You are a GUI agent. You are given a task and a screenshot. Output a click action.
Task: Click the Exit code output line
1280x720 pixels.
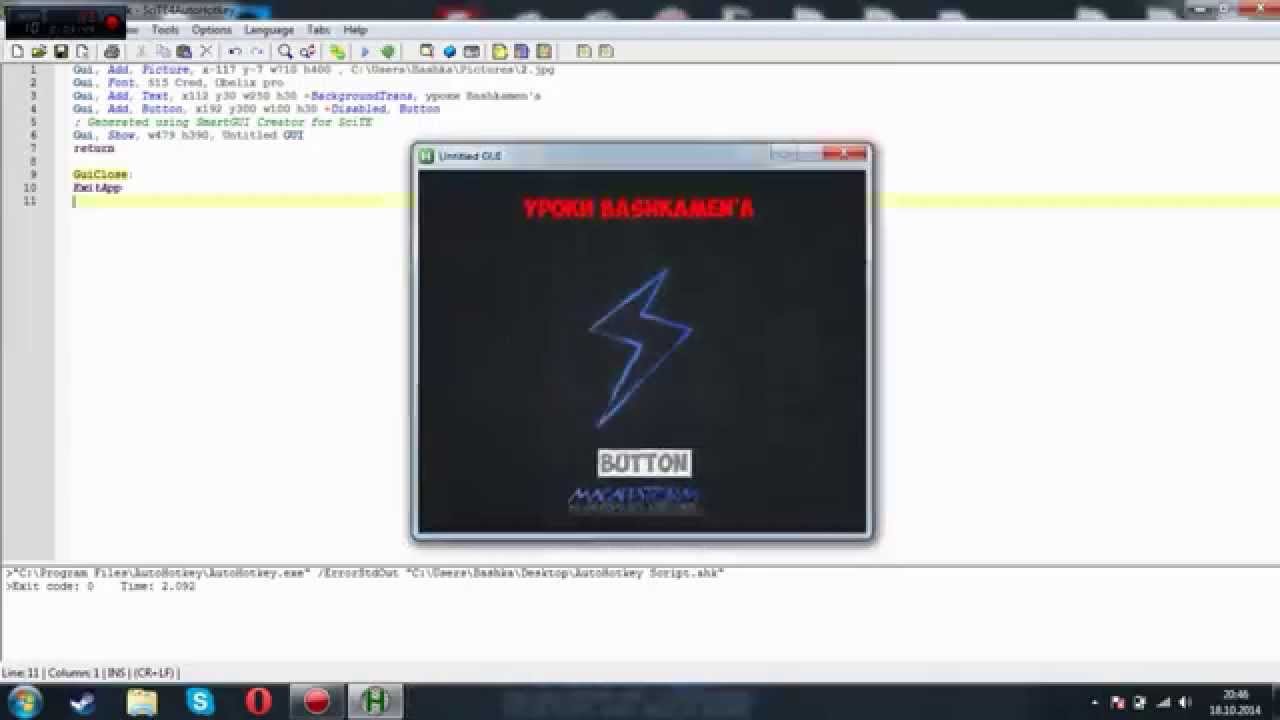[x=101, y=587]
